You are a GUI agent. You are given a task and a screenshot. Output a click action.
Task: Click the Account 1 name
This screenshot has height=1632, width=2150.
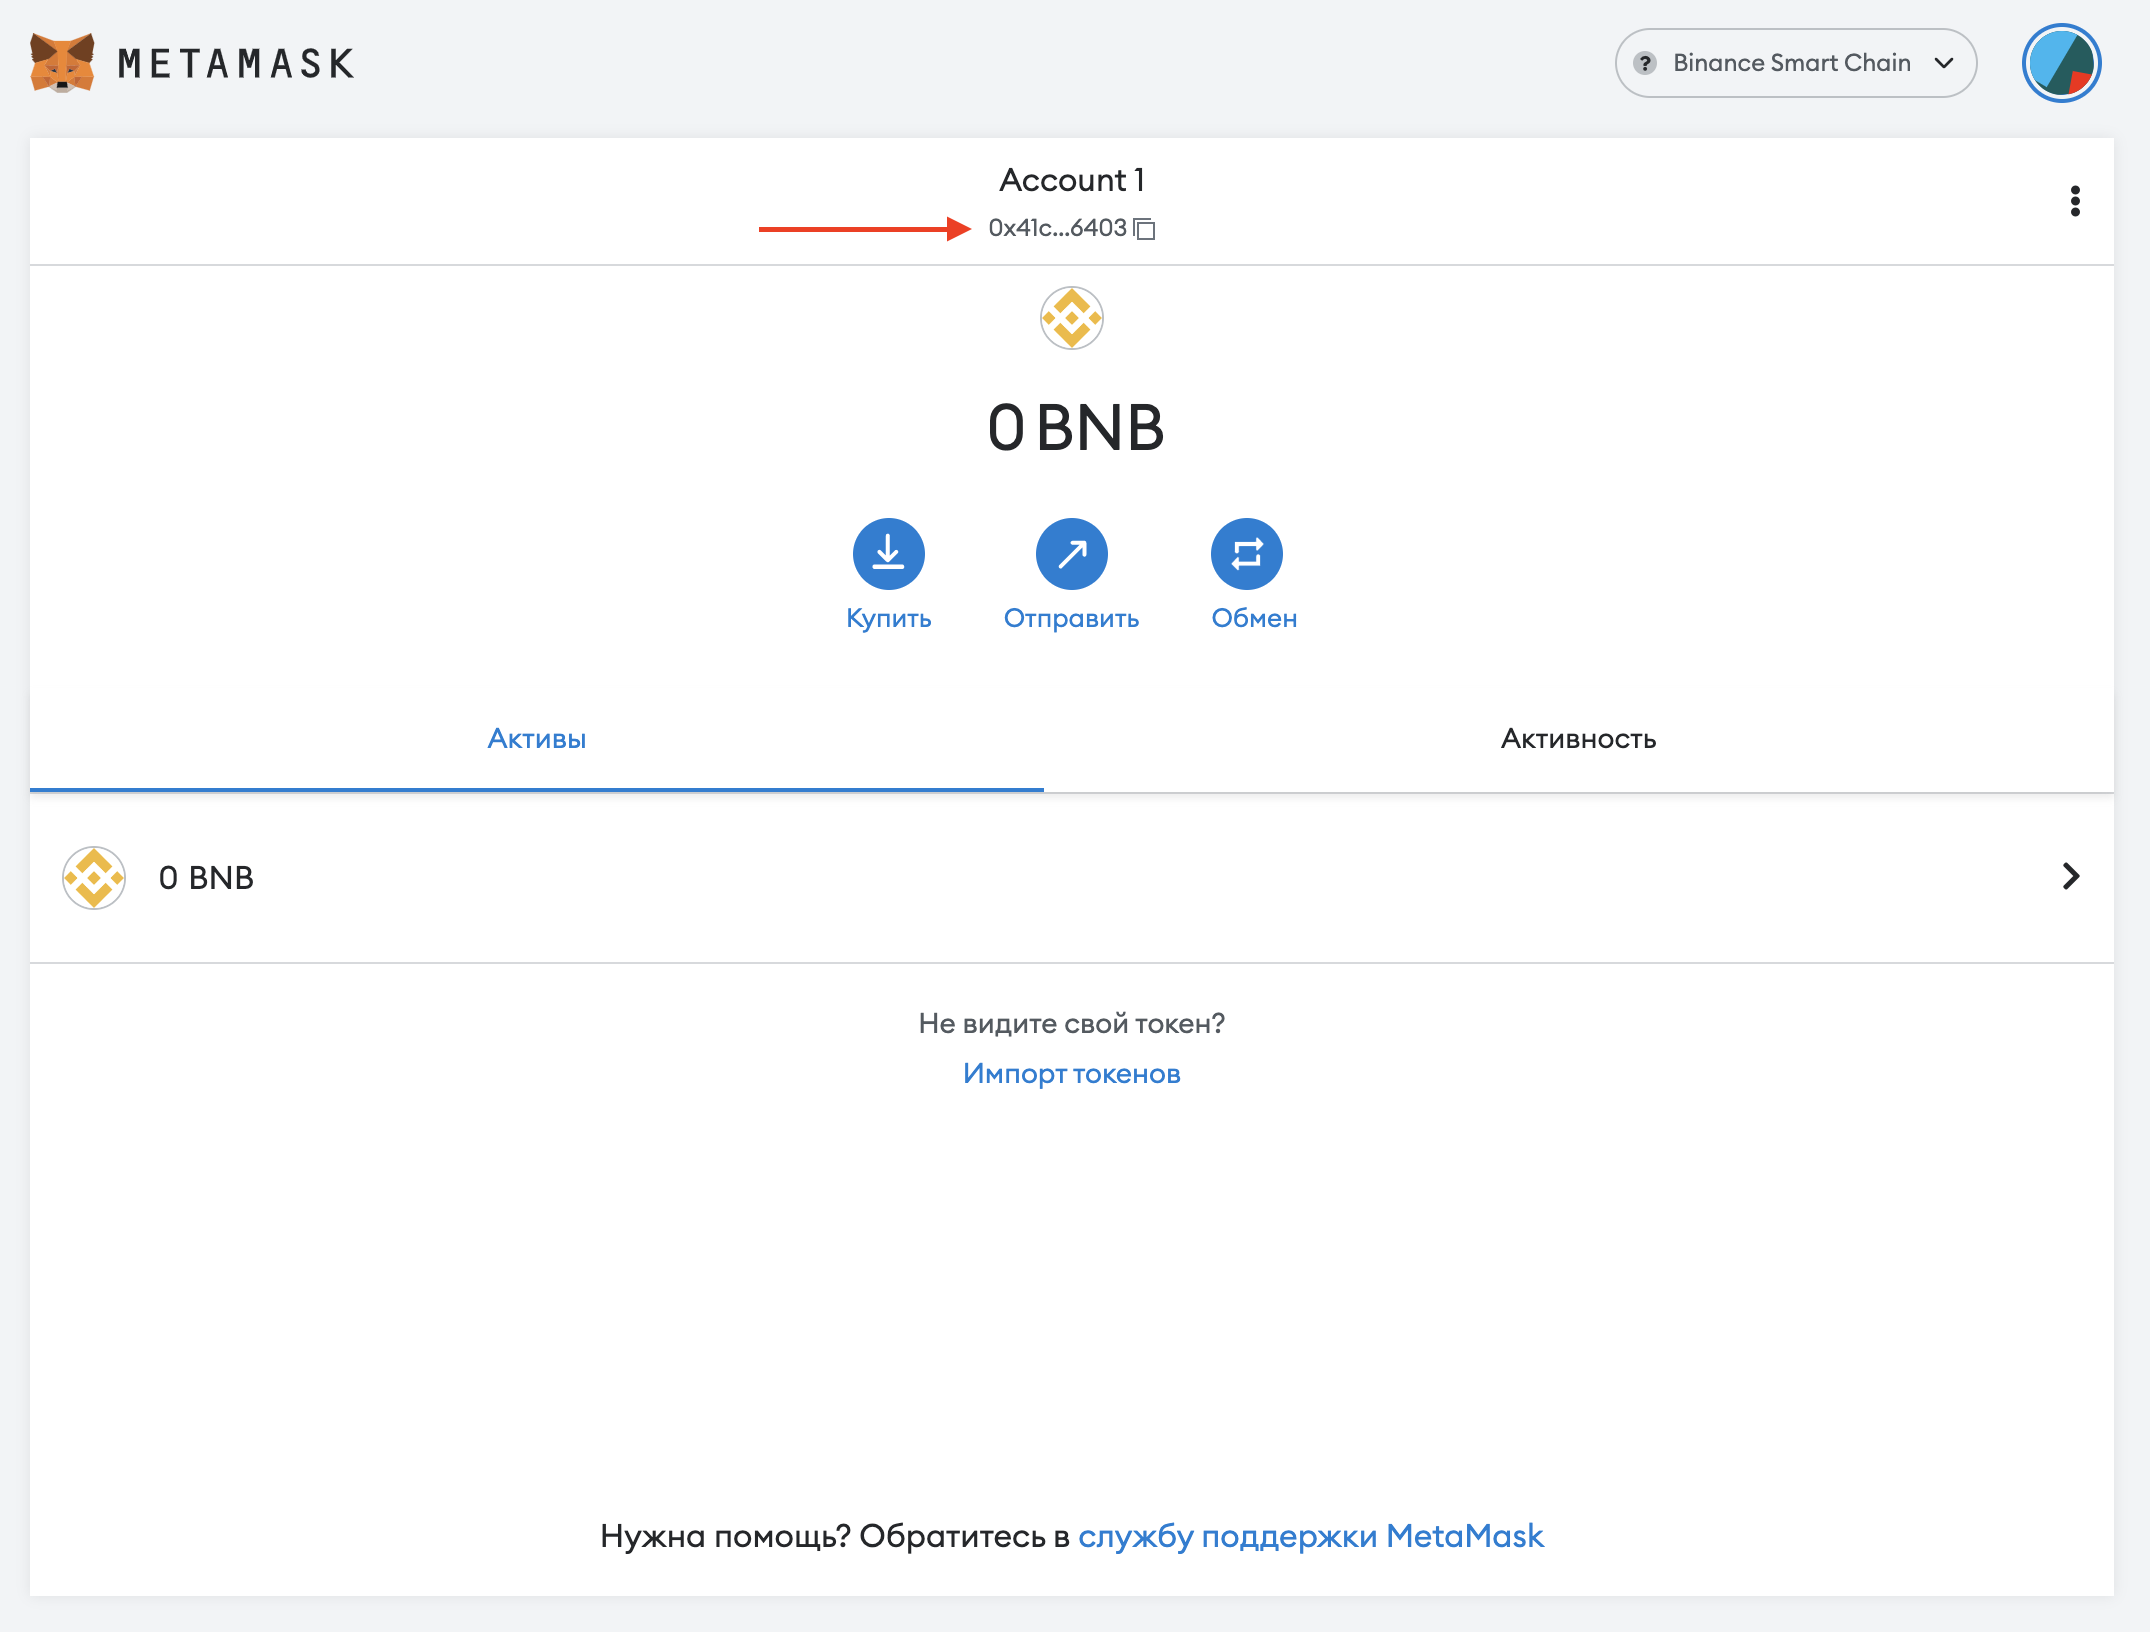click(1071, 180)
